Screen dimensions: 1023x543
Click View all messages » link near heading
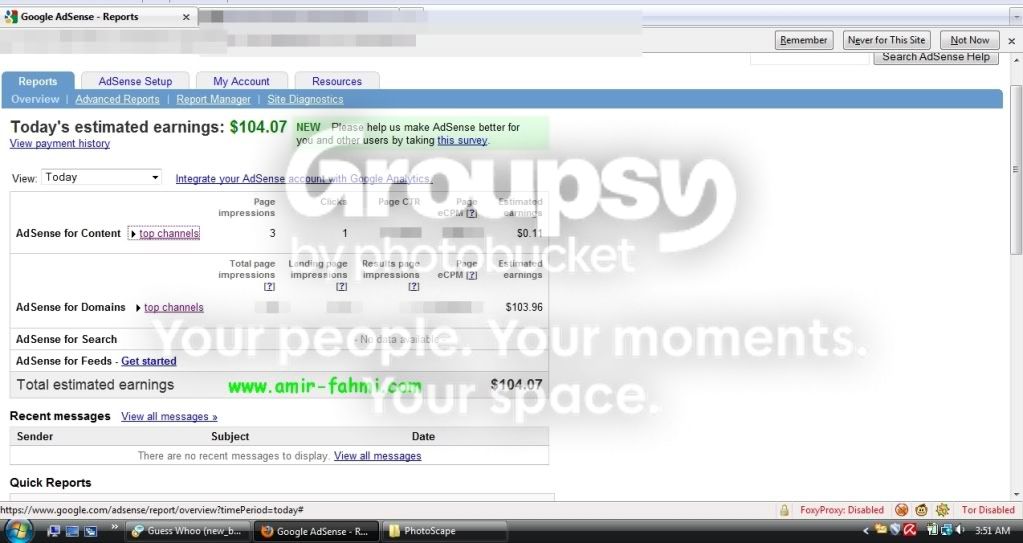169,416
